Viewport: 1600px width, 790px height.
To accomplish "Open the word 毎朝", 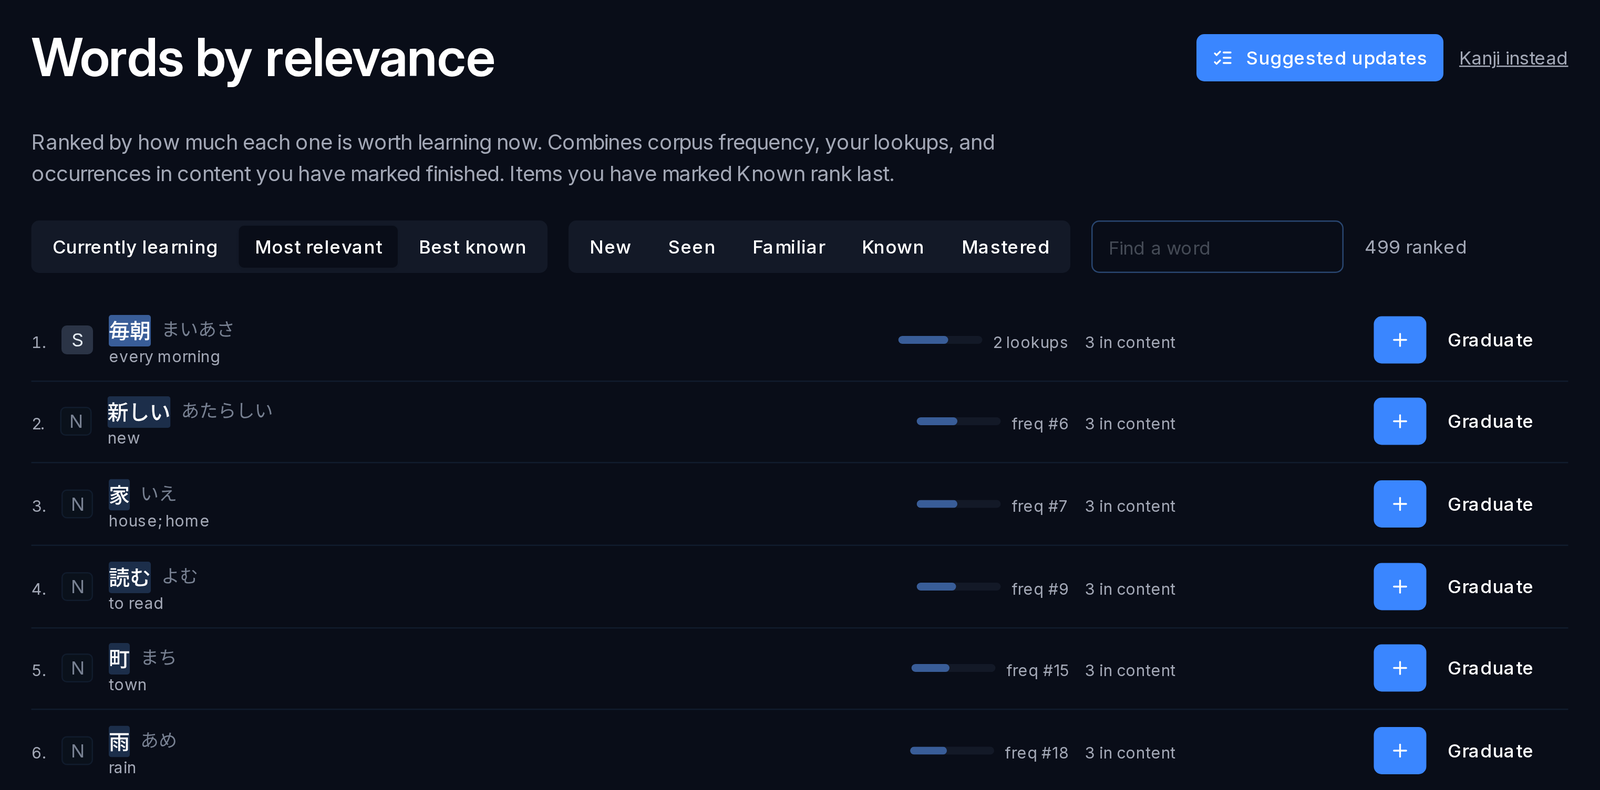I will click(x=130, y=330).
